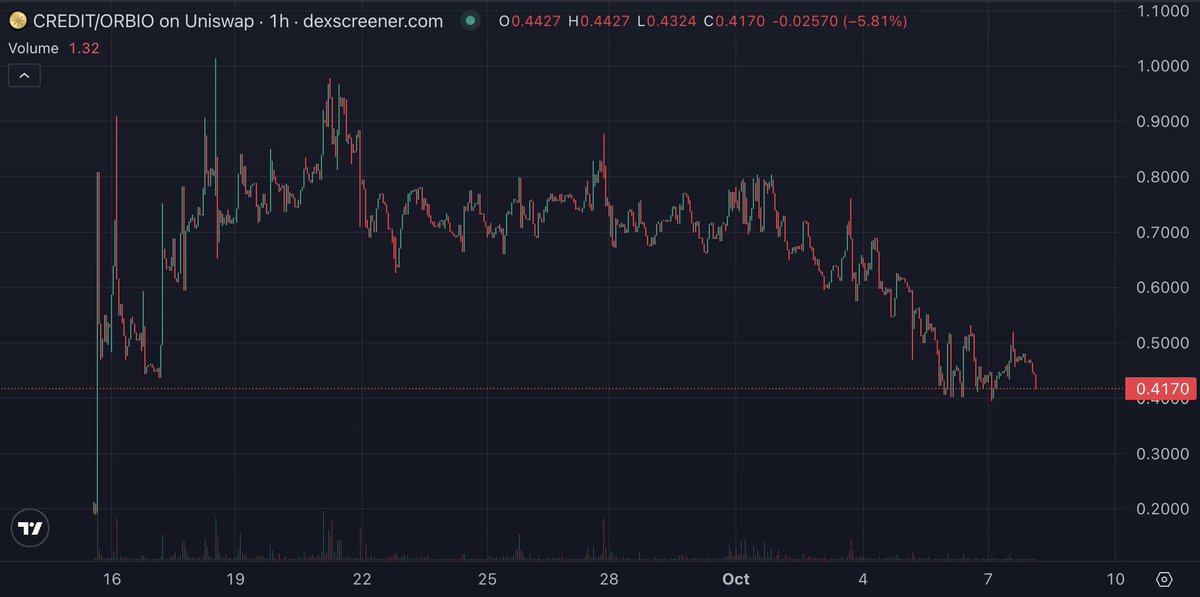Click the gold CREDIT token coin icon
The width and height of the screenshot is (1200, 597).
(x=17, y=21)
